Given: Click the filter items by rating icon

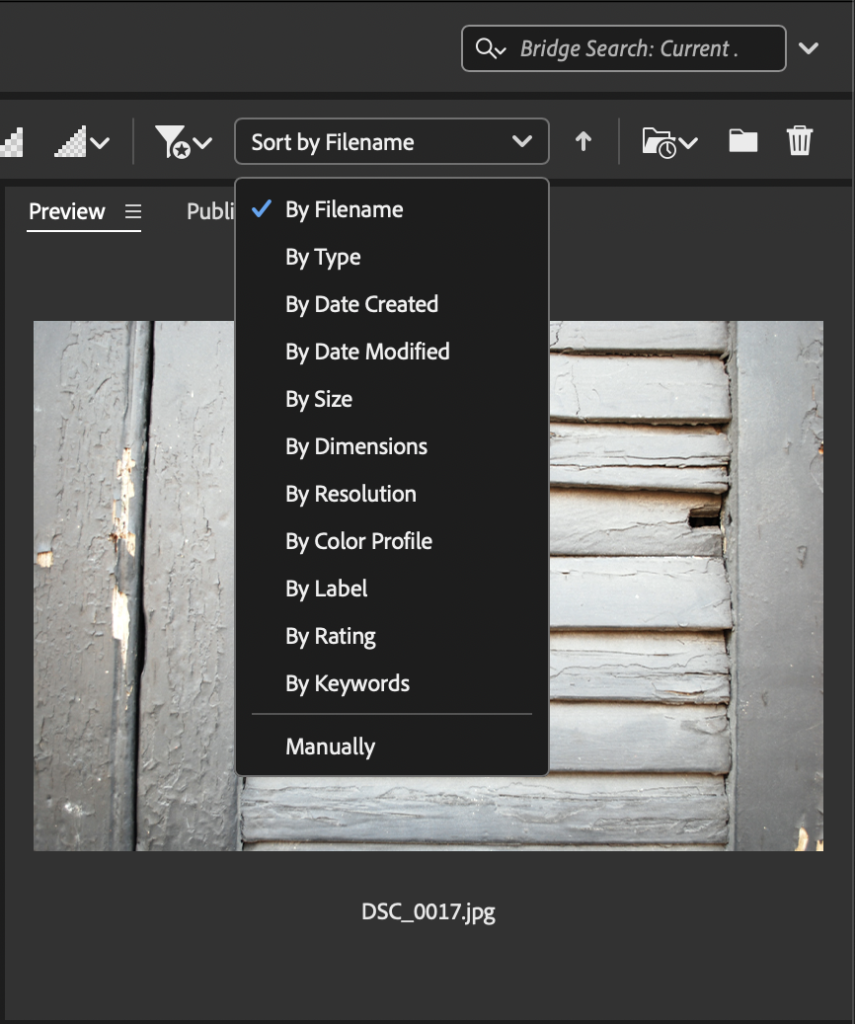Looking at the screenshot, I should coord(183,142).
